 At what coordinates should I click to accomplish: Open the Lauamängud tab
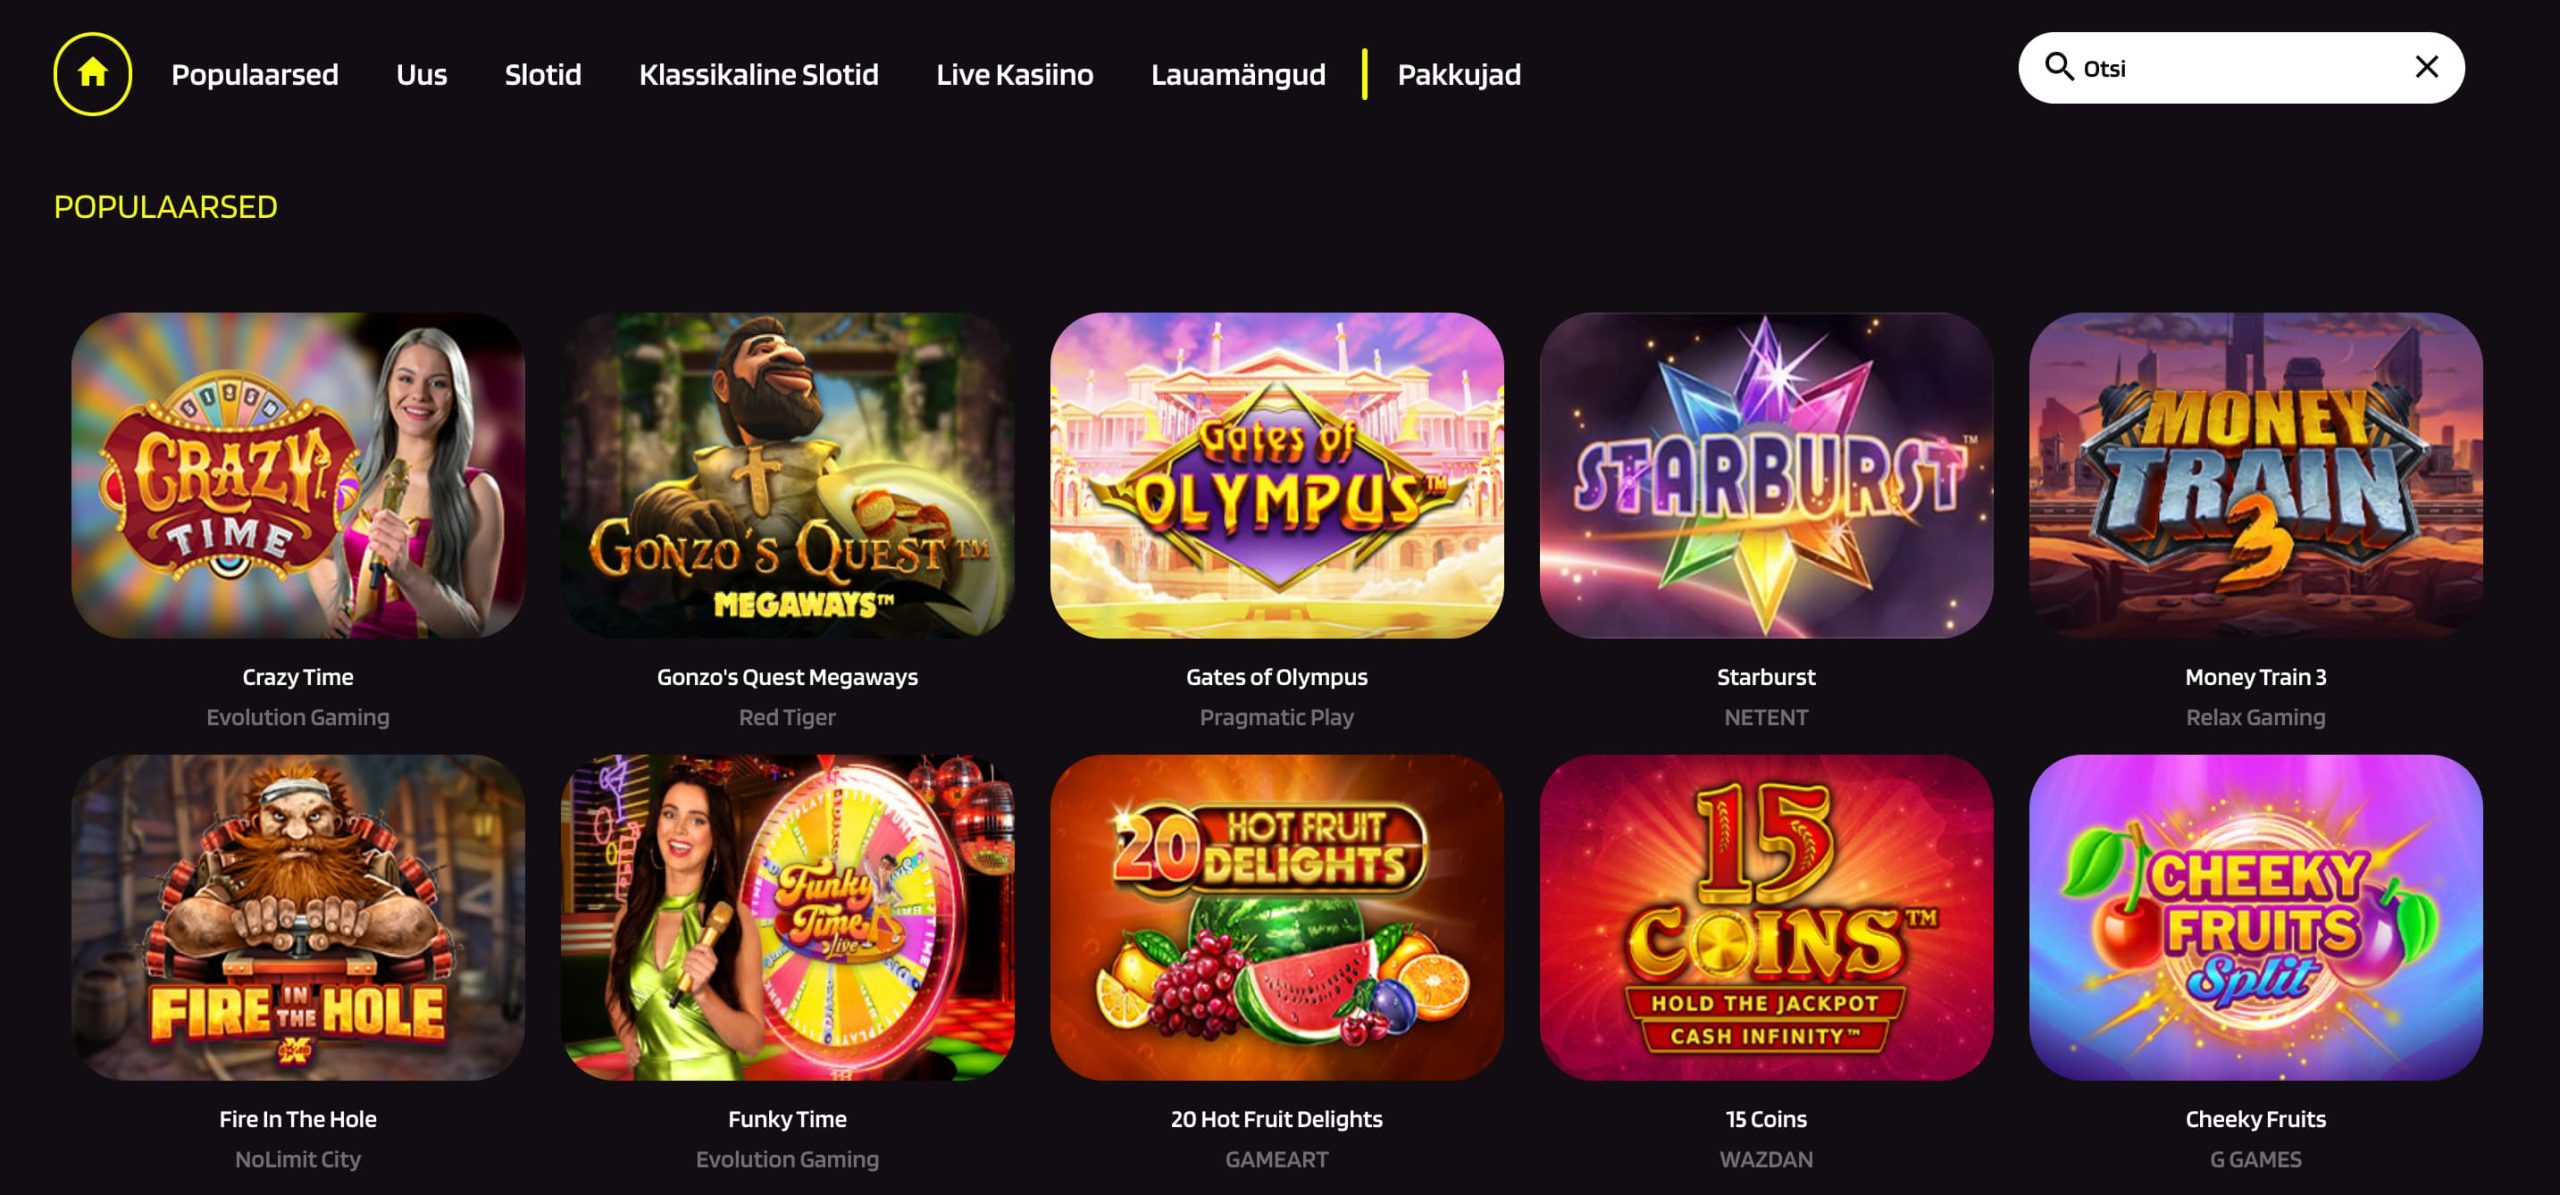(1238, 74)
